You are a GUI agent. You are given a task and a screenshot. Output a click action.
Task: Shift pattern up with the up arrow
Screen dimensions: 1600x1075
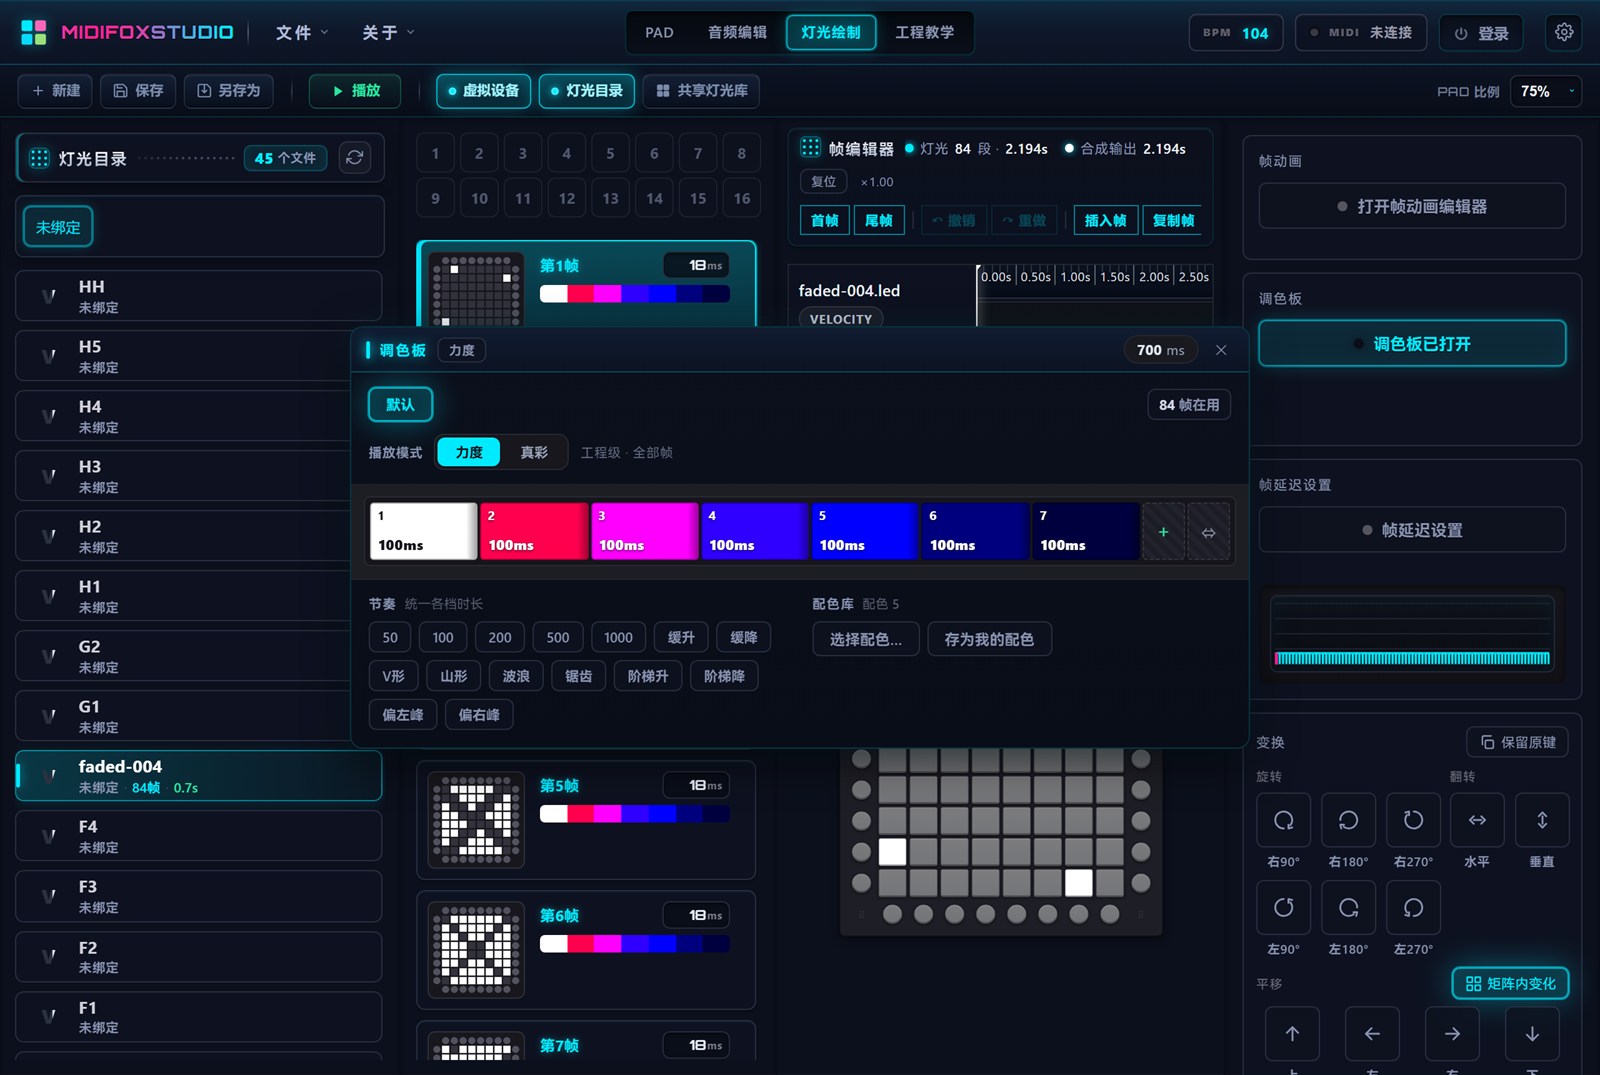1292,1034
